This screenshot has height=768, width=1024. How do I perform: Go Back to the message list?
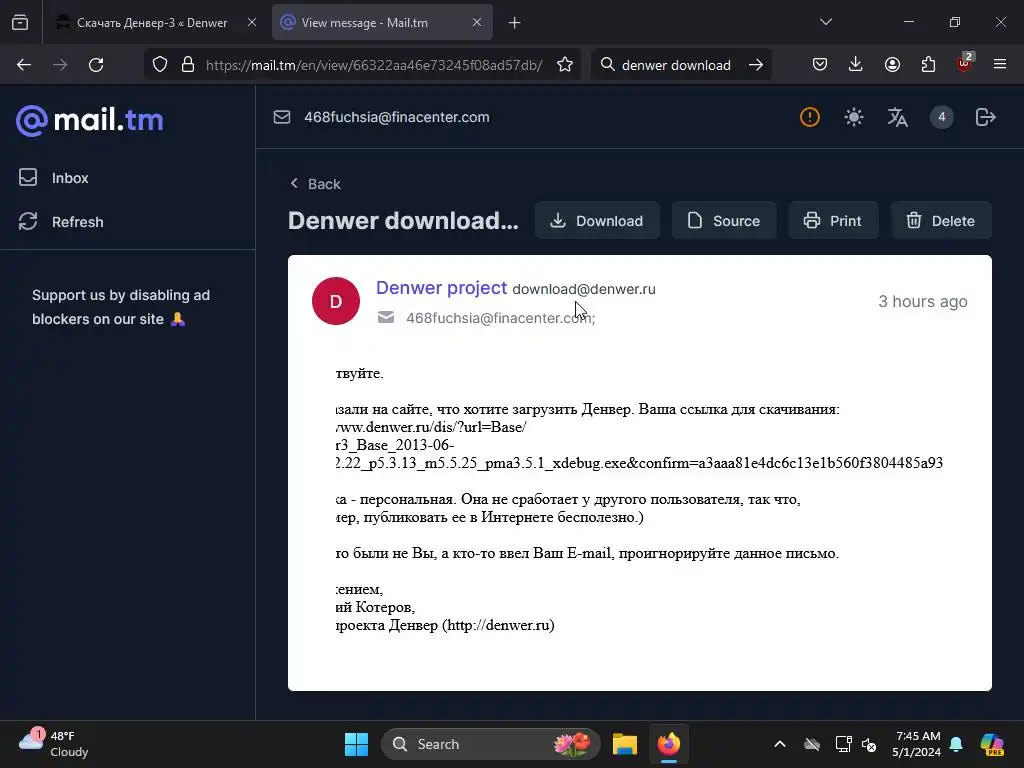315,184
